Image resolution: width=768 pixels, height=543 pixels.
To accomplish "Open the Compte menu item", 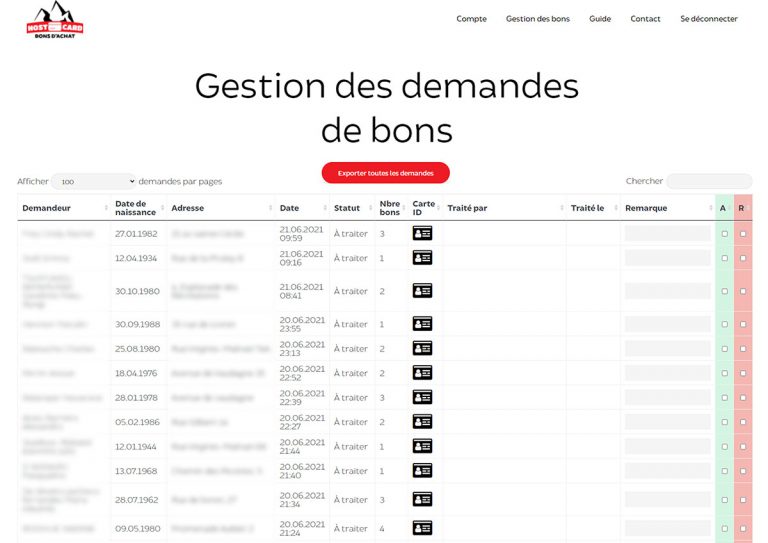I will (x=471, y=19).
